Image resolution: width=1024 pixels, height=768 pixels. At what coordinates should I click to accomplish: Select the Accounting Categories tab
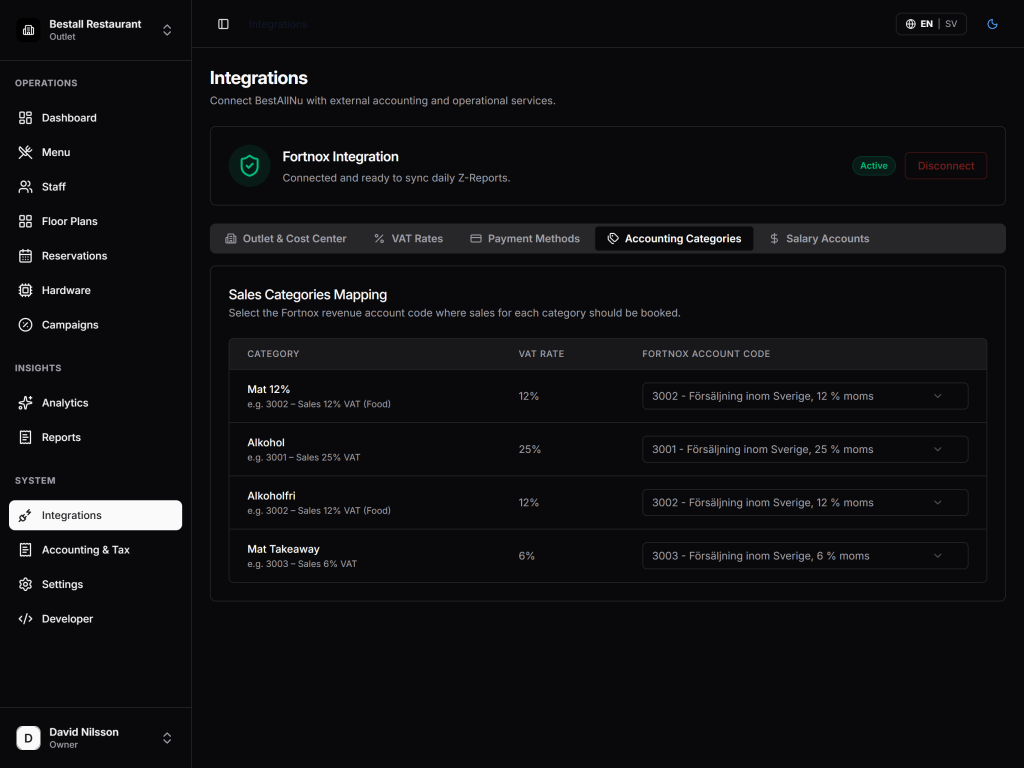(674, 238)
